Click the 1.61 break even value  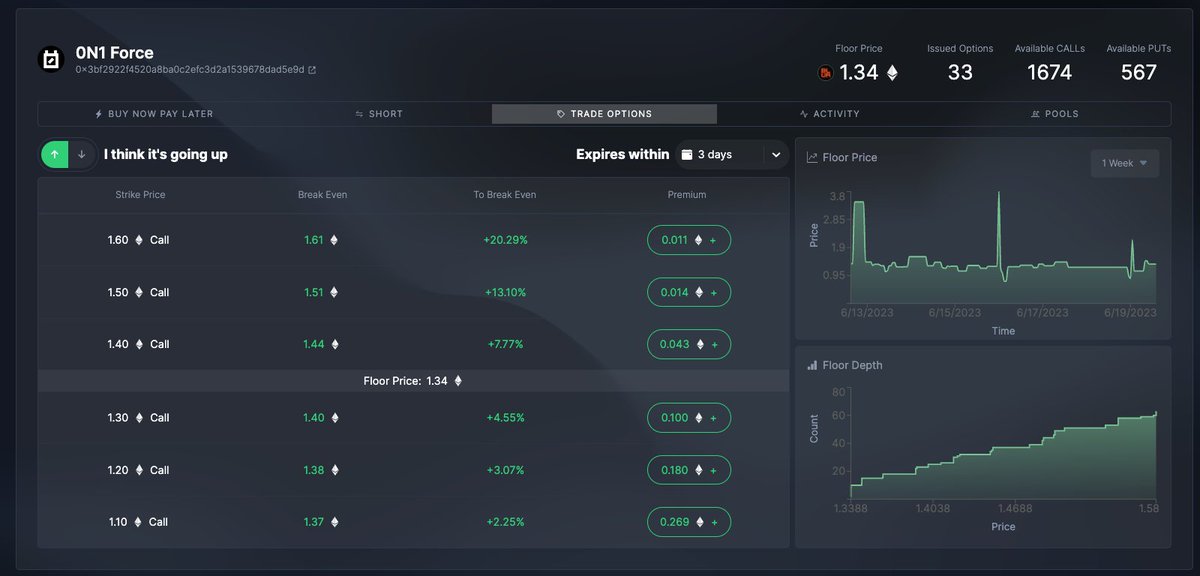pos(314,240)
